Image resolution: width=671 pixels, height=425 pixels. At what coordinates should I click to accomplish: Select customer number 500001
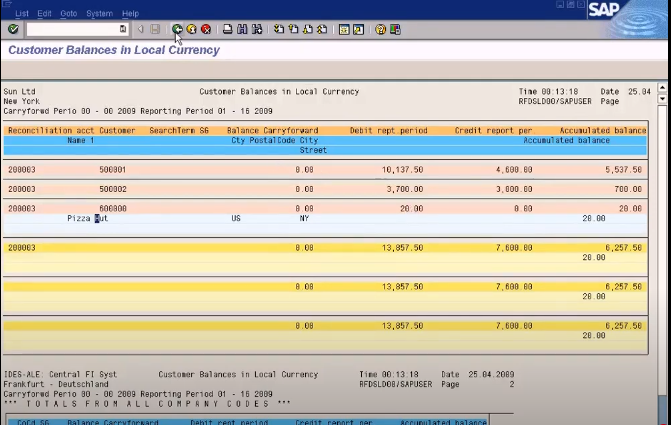pos(113,169)
